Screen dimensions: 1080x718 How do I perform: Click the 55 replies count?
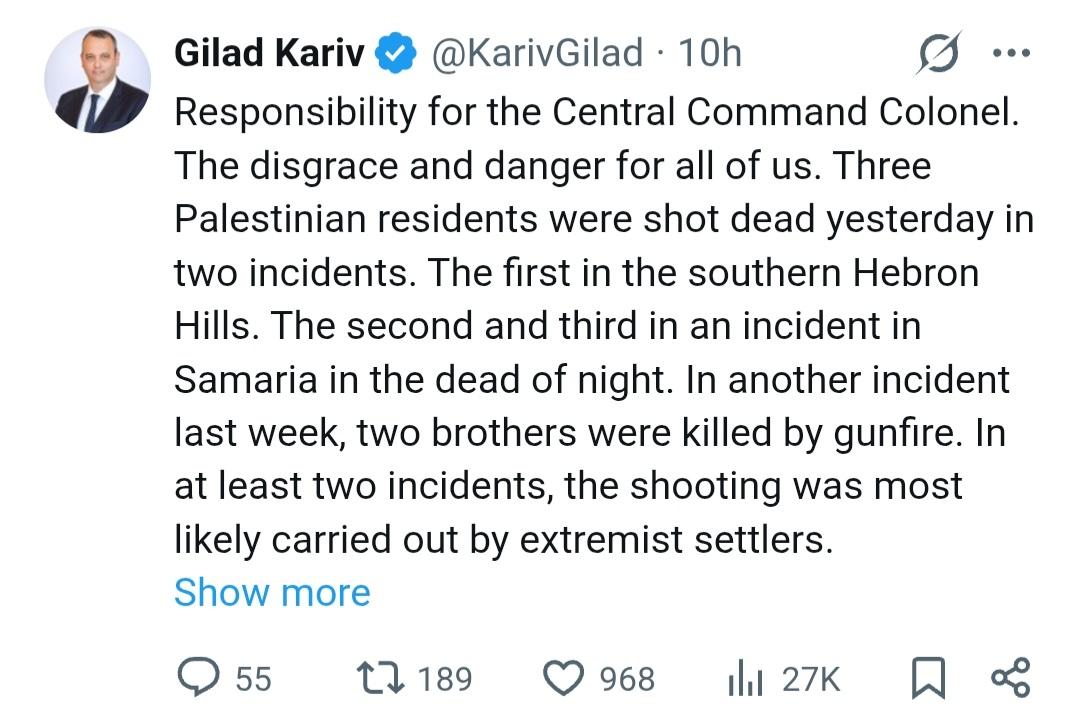pos(253,680)
